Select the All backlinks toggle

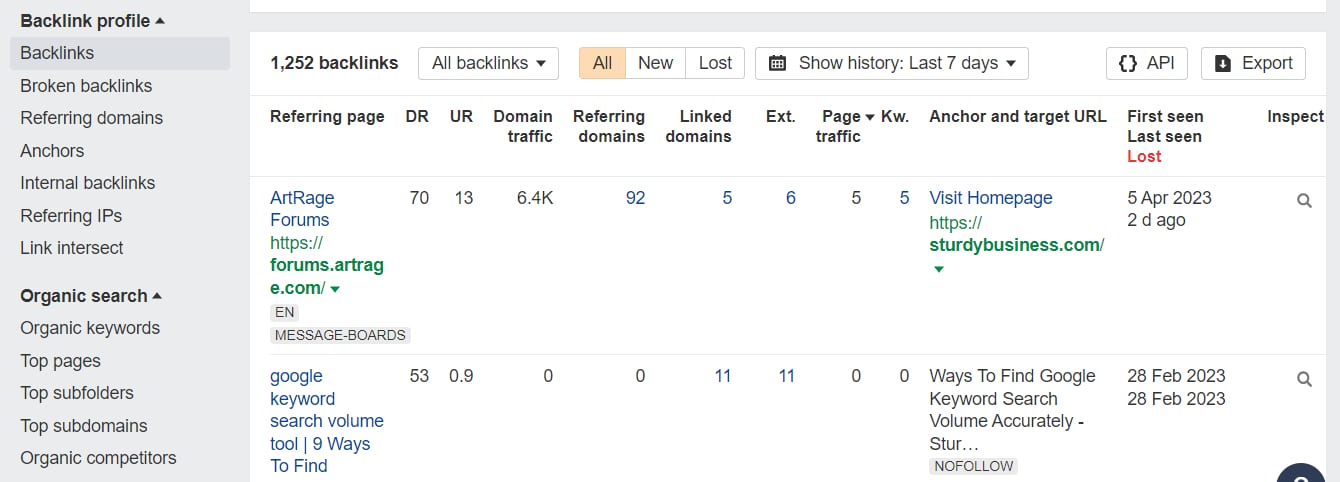tap(602, 63)
